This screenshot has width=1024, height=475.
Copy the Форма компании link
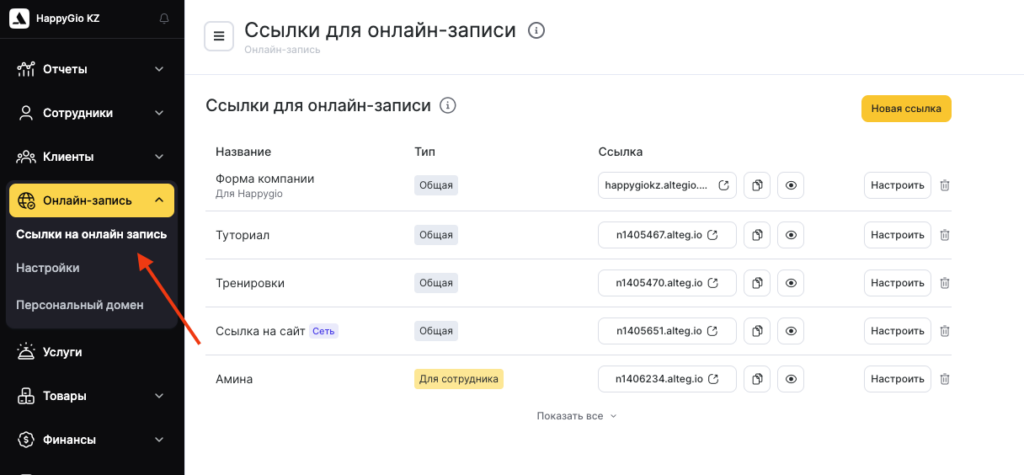pos(757,186)
